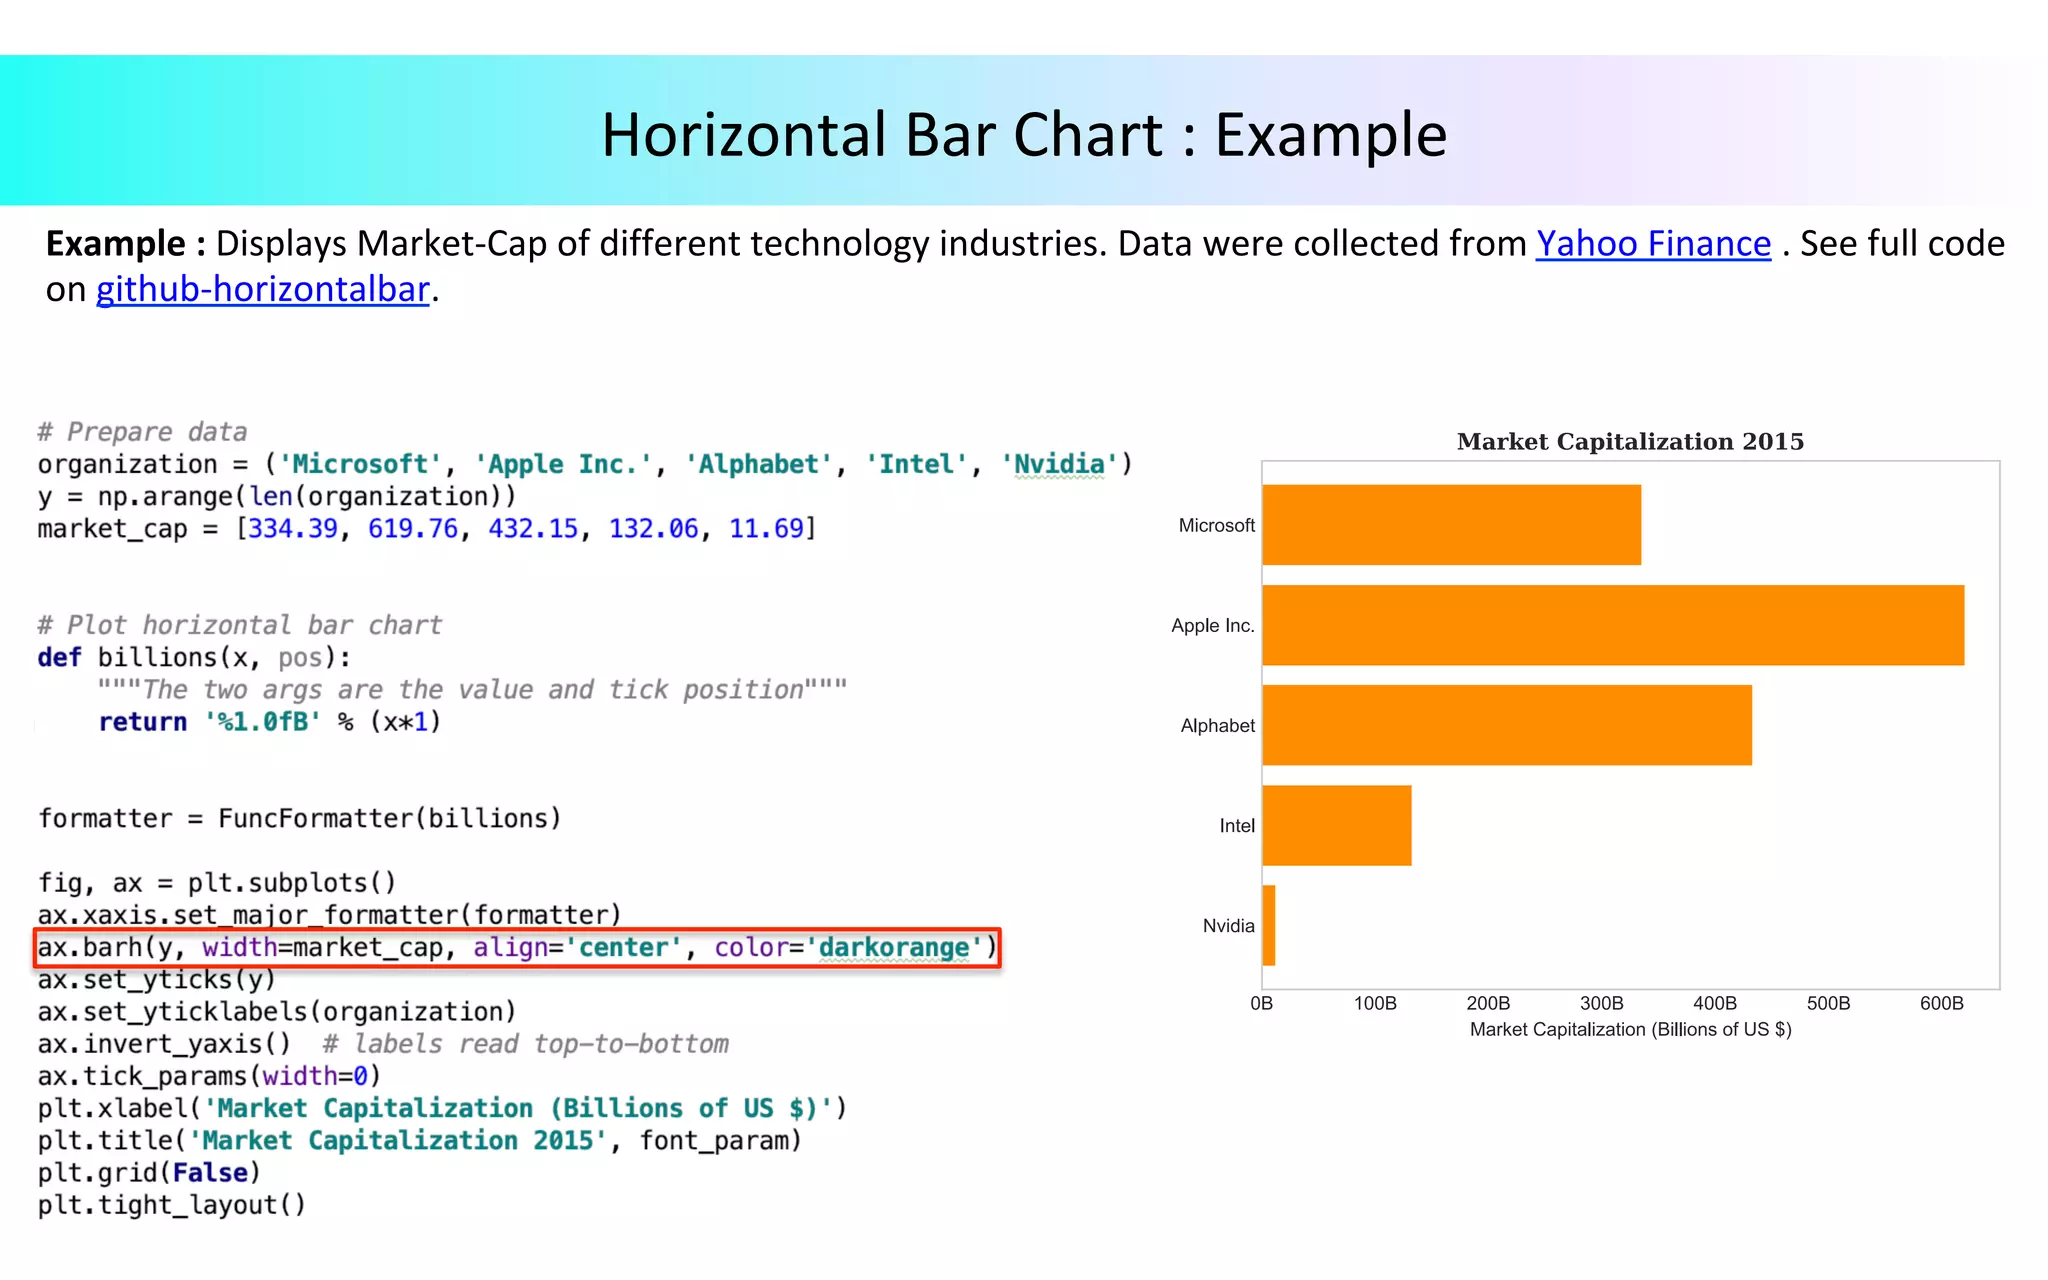The width and height of the screenshot is (2048, 1280).
Task: Click the Nvidia y-axis label
Action: [x=1228, y=925]
